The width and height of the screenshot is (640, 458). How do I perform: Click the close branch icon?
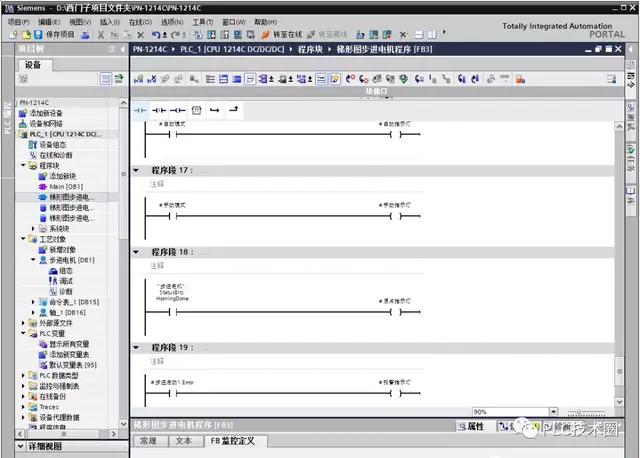(x=234, y=109)
